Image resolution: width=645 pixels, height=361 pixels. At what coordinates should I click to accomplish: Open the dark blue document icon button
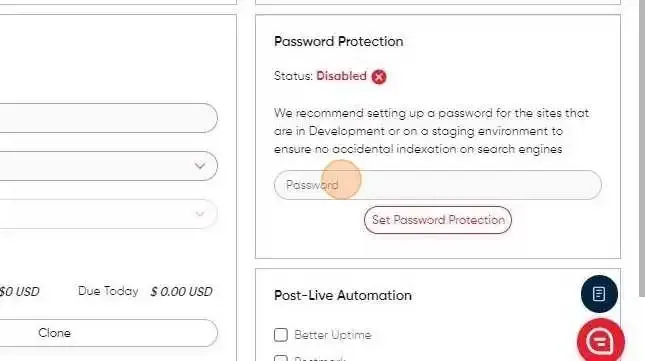(599, 294)
